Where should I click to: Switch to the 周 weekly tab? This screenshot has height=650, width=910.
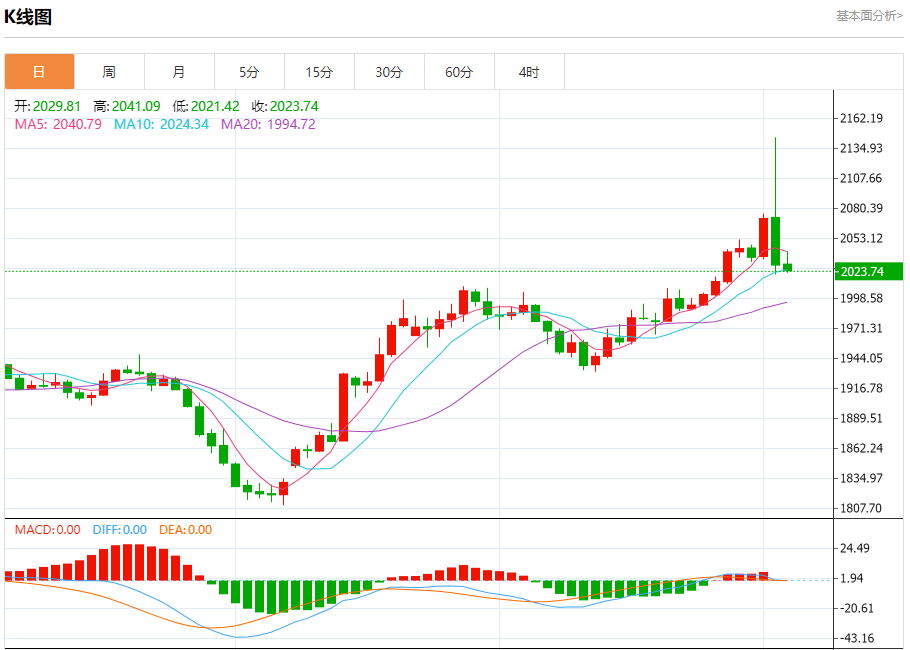point(109,72)
